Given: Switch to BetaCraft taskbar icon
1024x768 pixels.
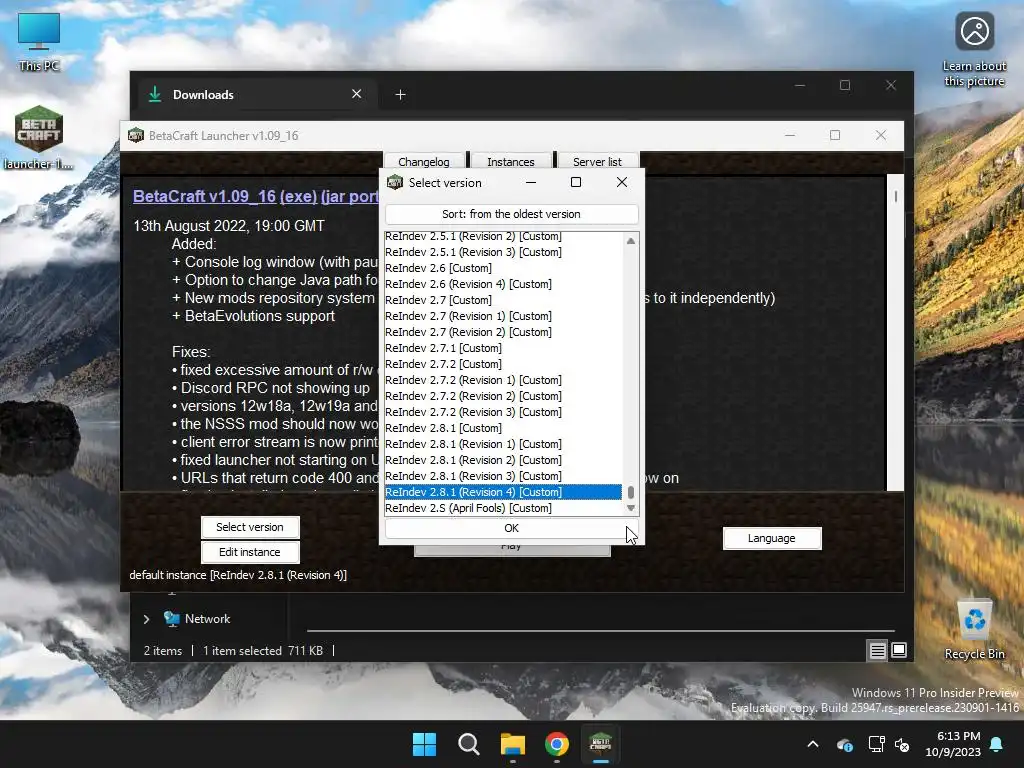Looking at the screenshot, I should (x=600, y=744).
